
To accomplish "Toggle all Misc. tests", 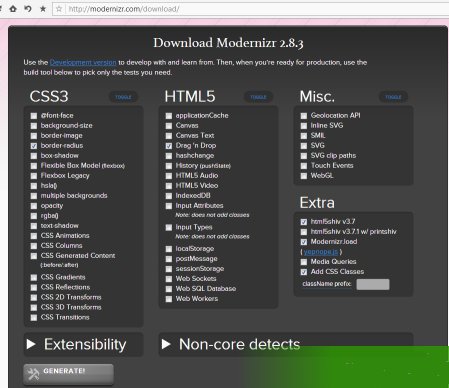I will [x=393, y=97].
